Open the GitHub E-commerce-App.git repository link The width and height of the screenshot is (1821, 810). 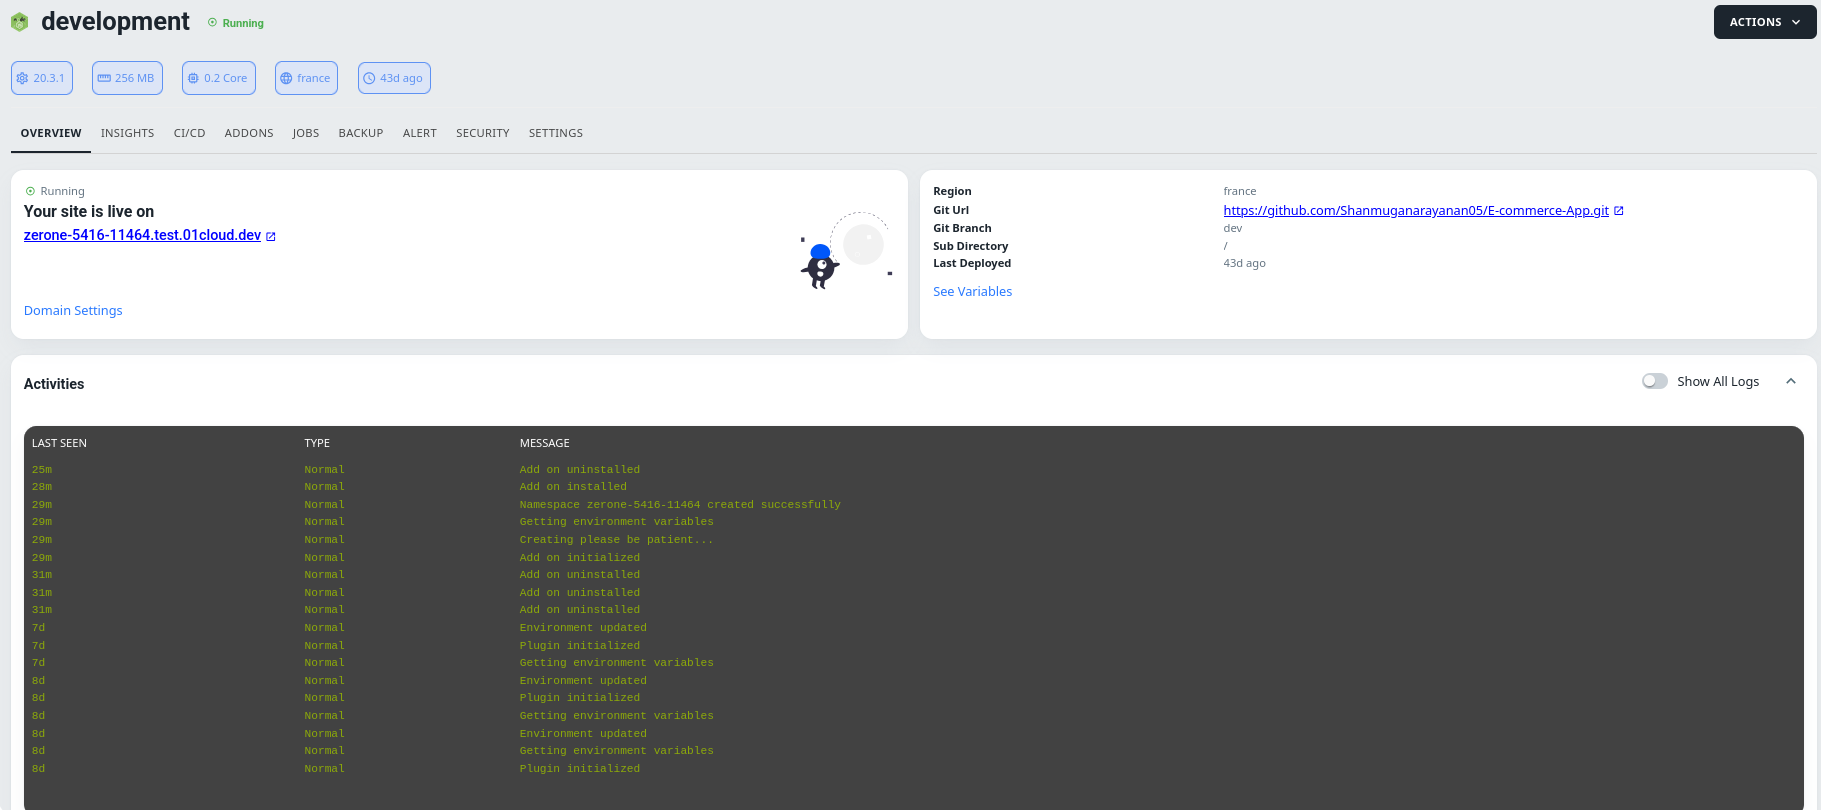(x=1416, y=210)
